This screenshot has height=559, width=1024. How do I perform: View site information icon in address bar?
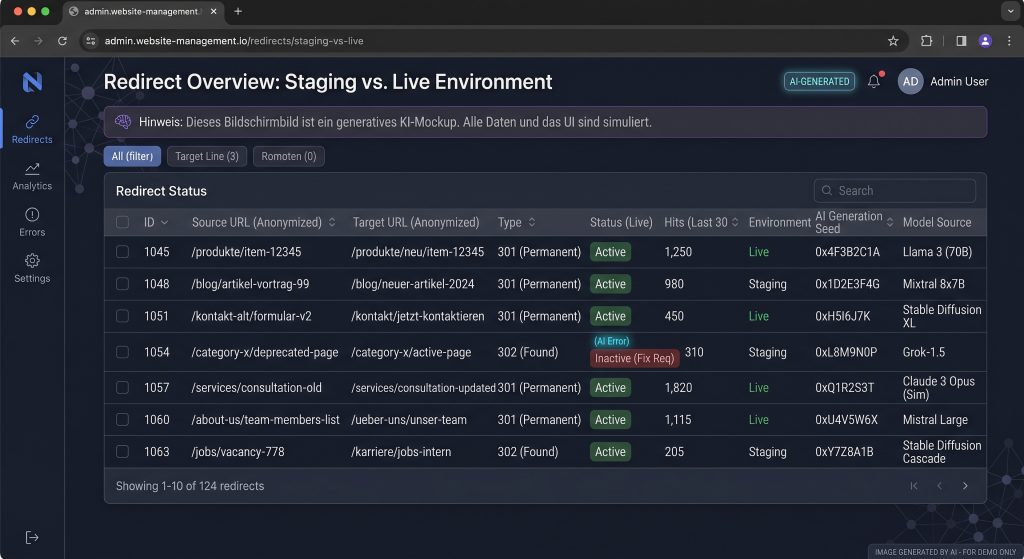coord(91,40)
